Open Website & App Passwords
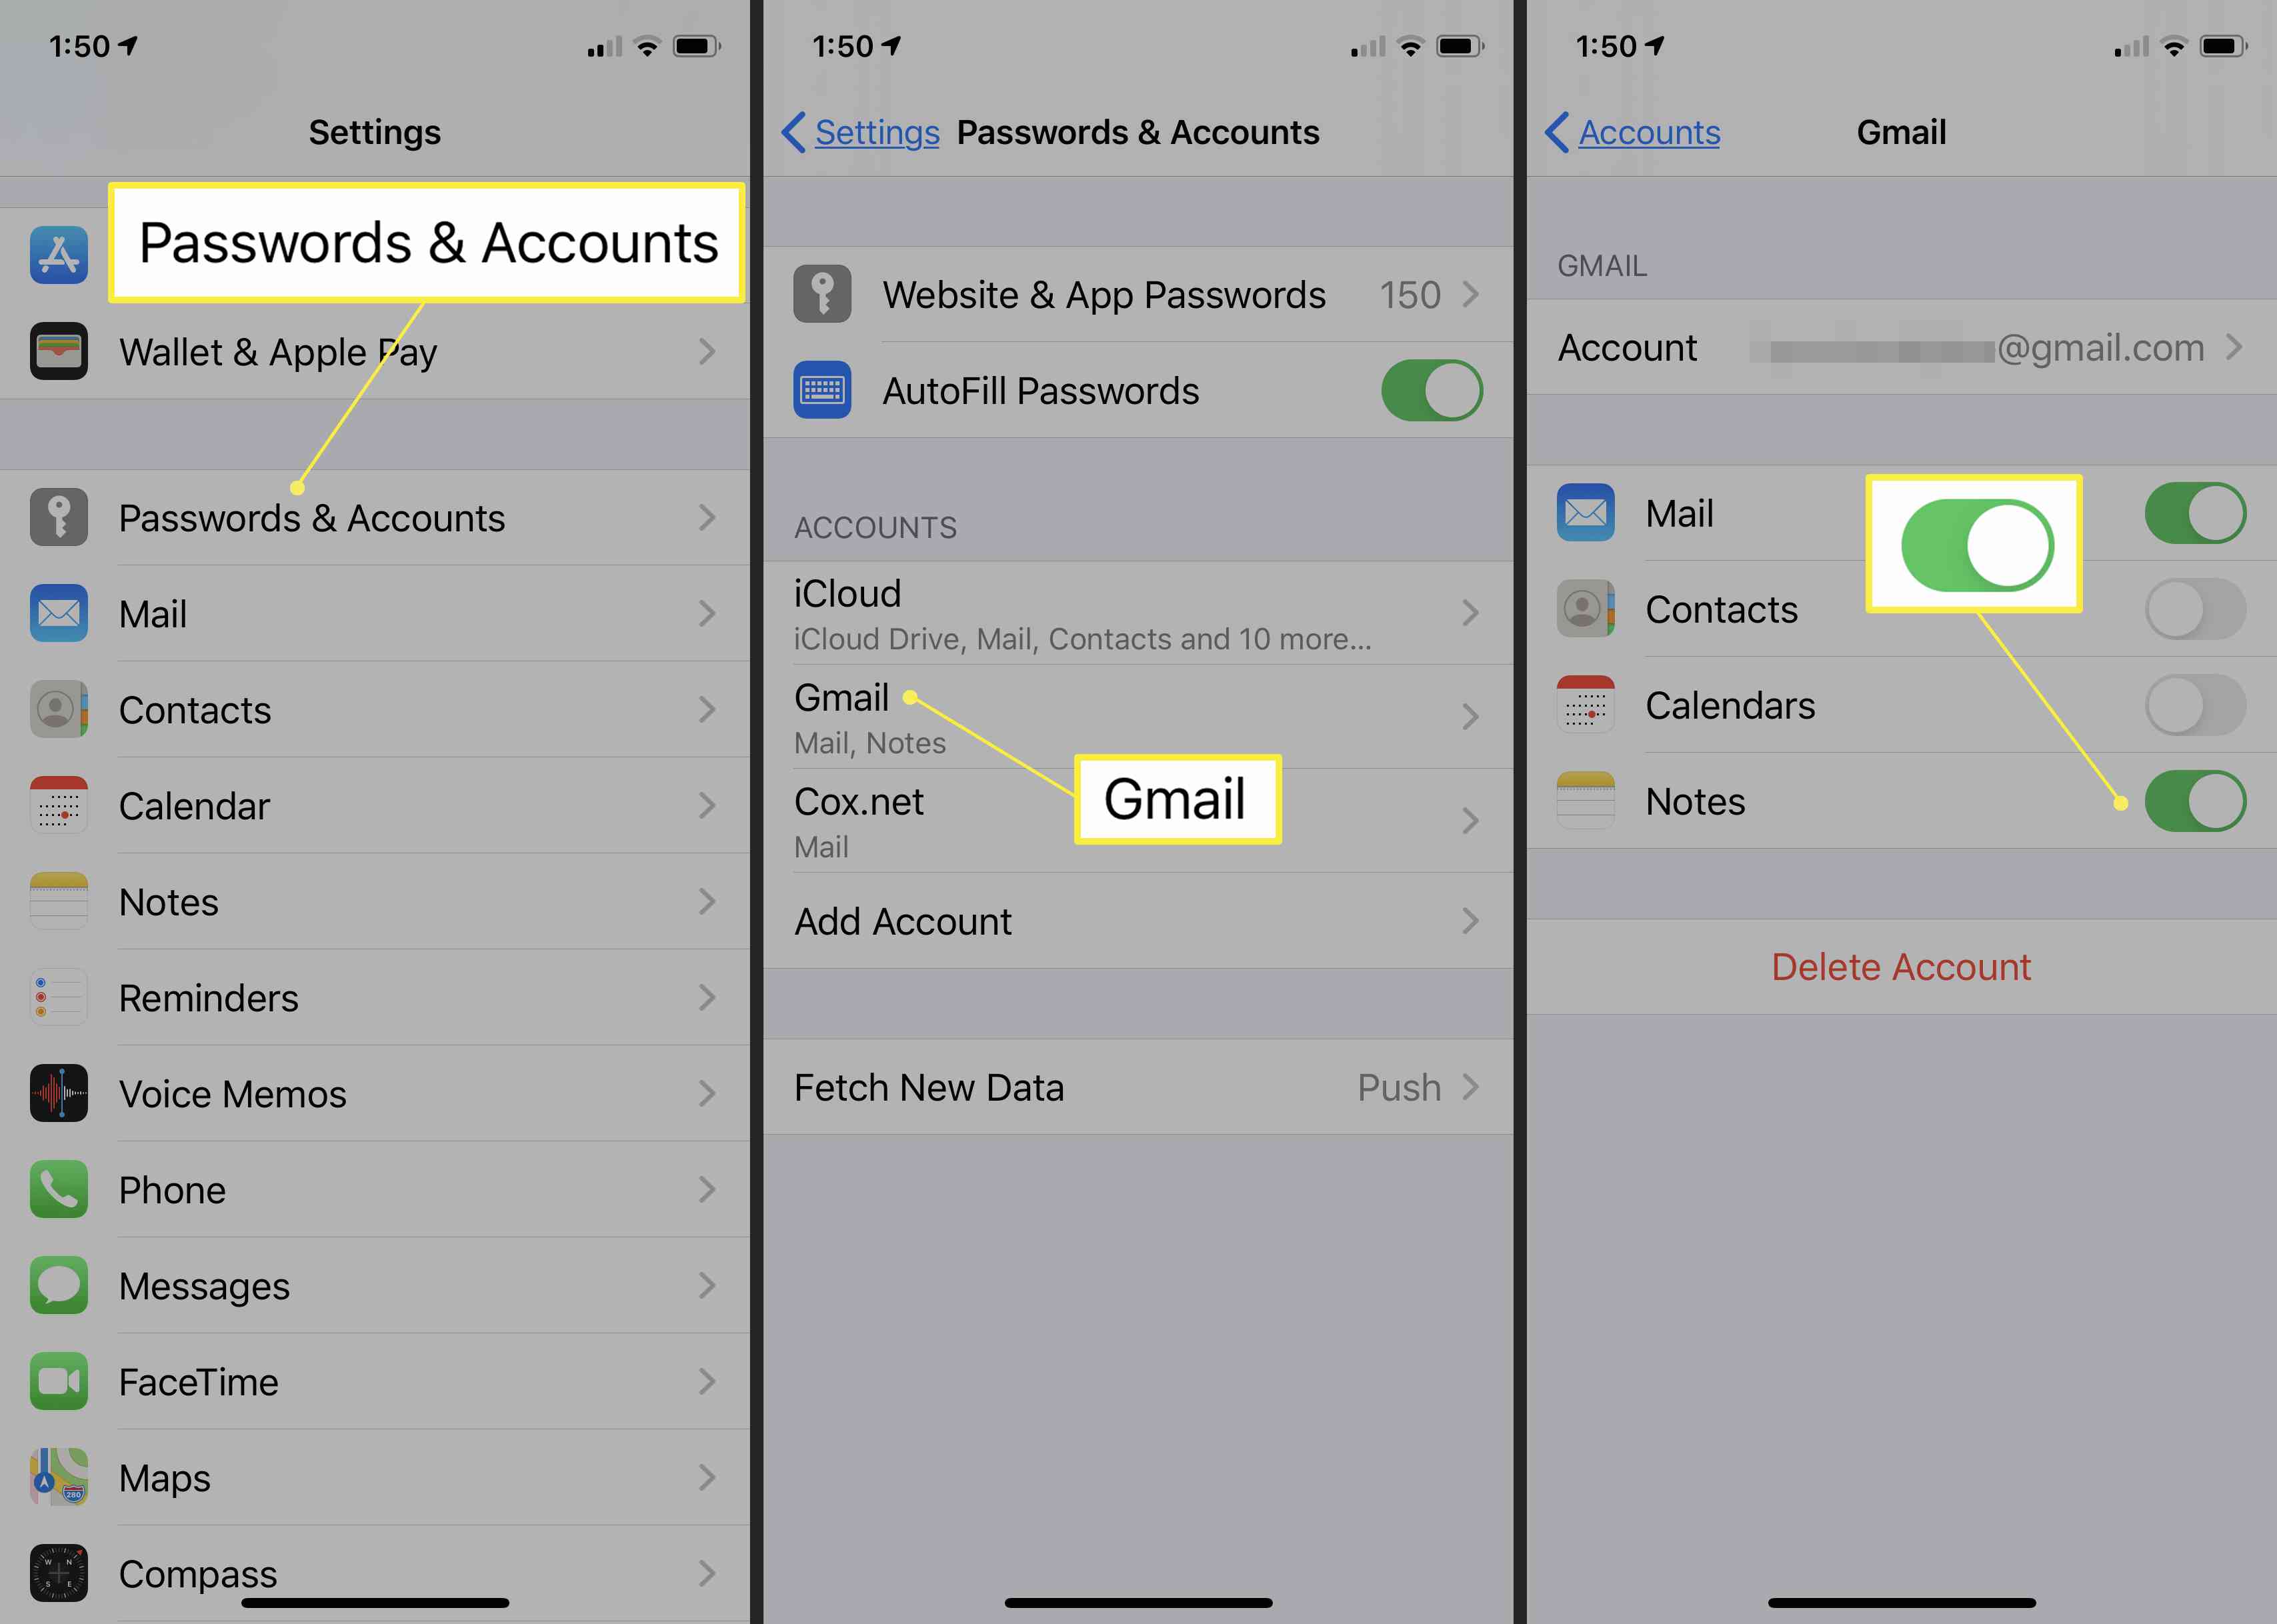The width and height of the screenshot is (2277, 1624). pyautogui.click(x=1139, y=295)
